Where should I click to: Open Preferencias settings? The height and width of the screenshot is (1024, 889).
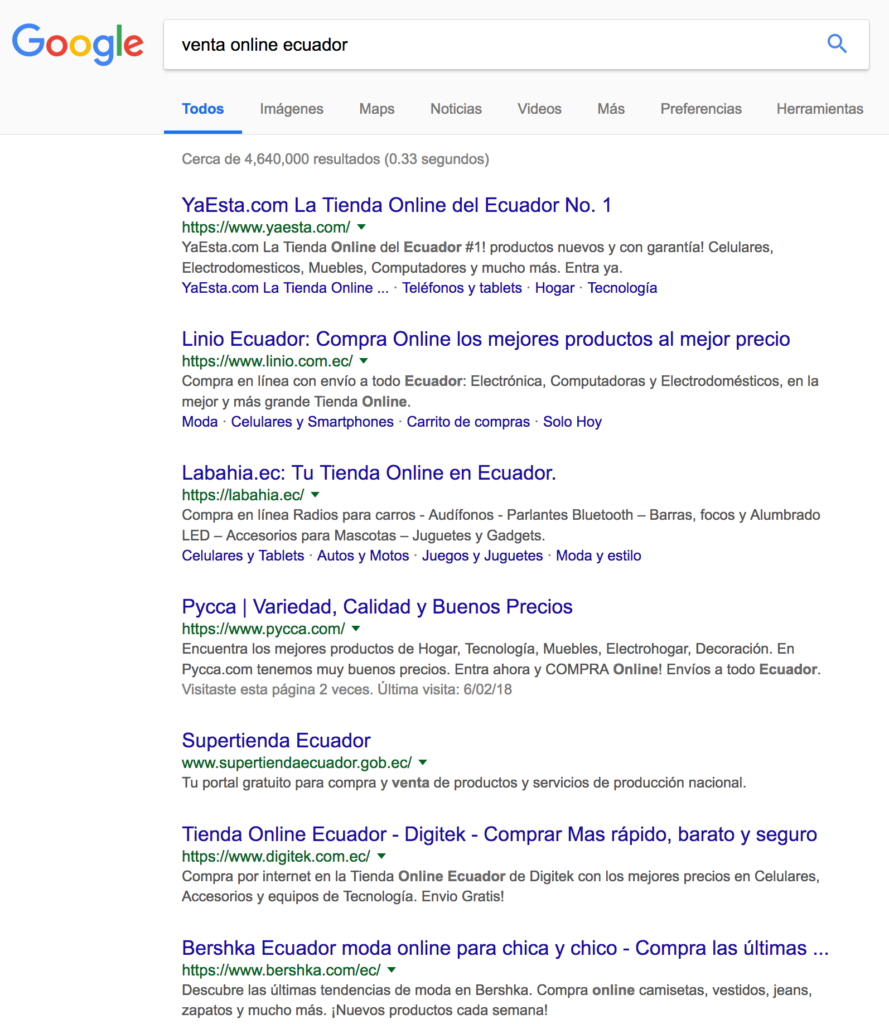(x=701, y=109)
